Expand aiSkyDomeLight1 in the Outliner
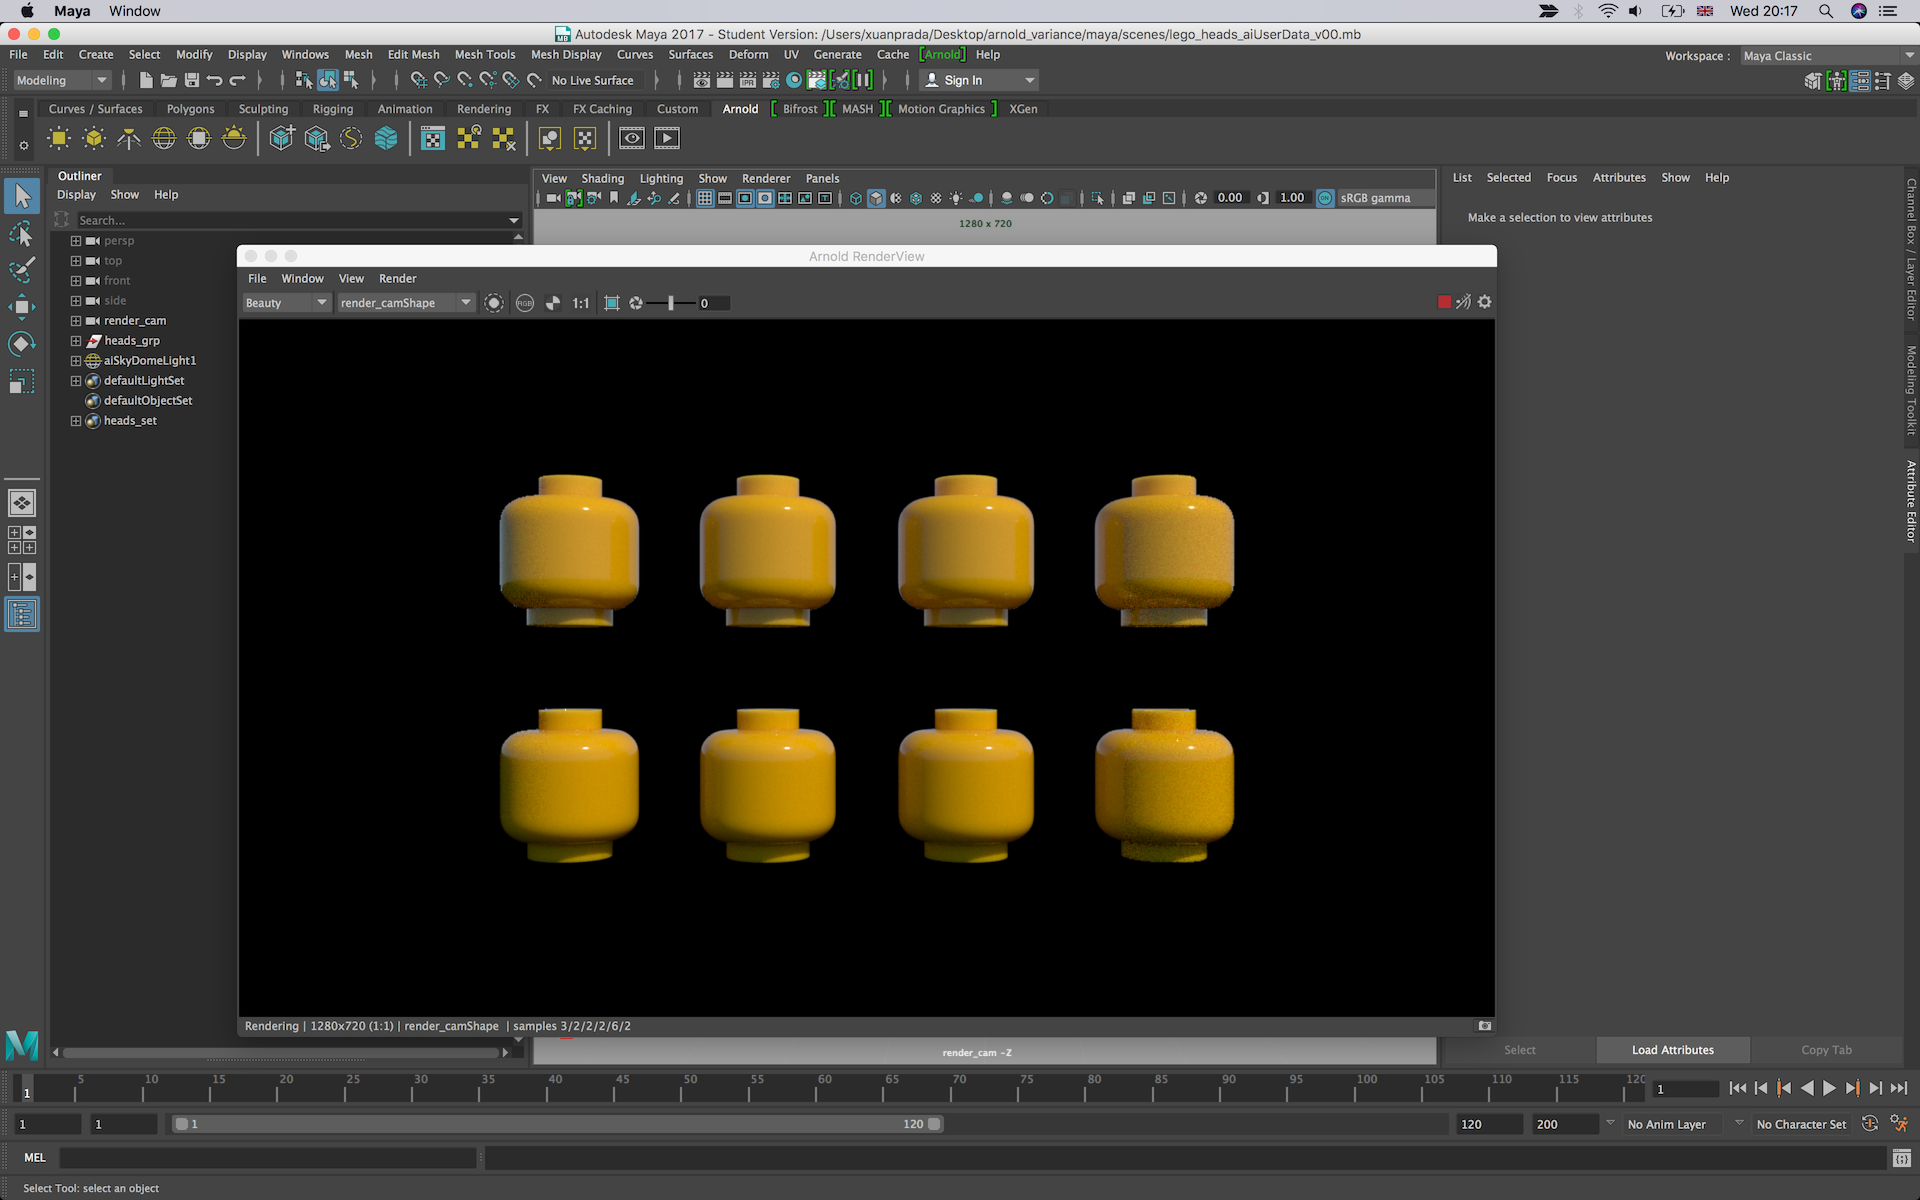The width and height of the screenshot is (1920, 1200). click(x=76, y=361)
